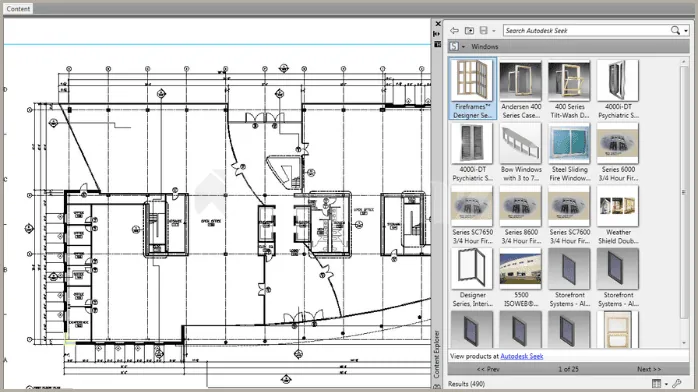Expand search options arrow next to magnifier
Viewport: 698px width, 392px height.
[686, 31]
